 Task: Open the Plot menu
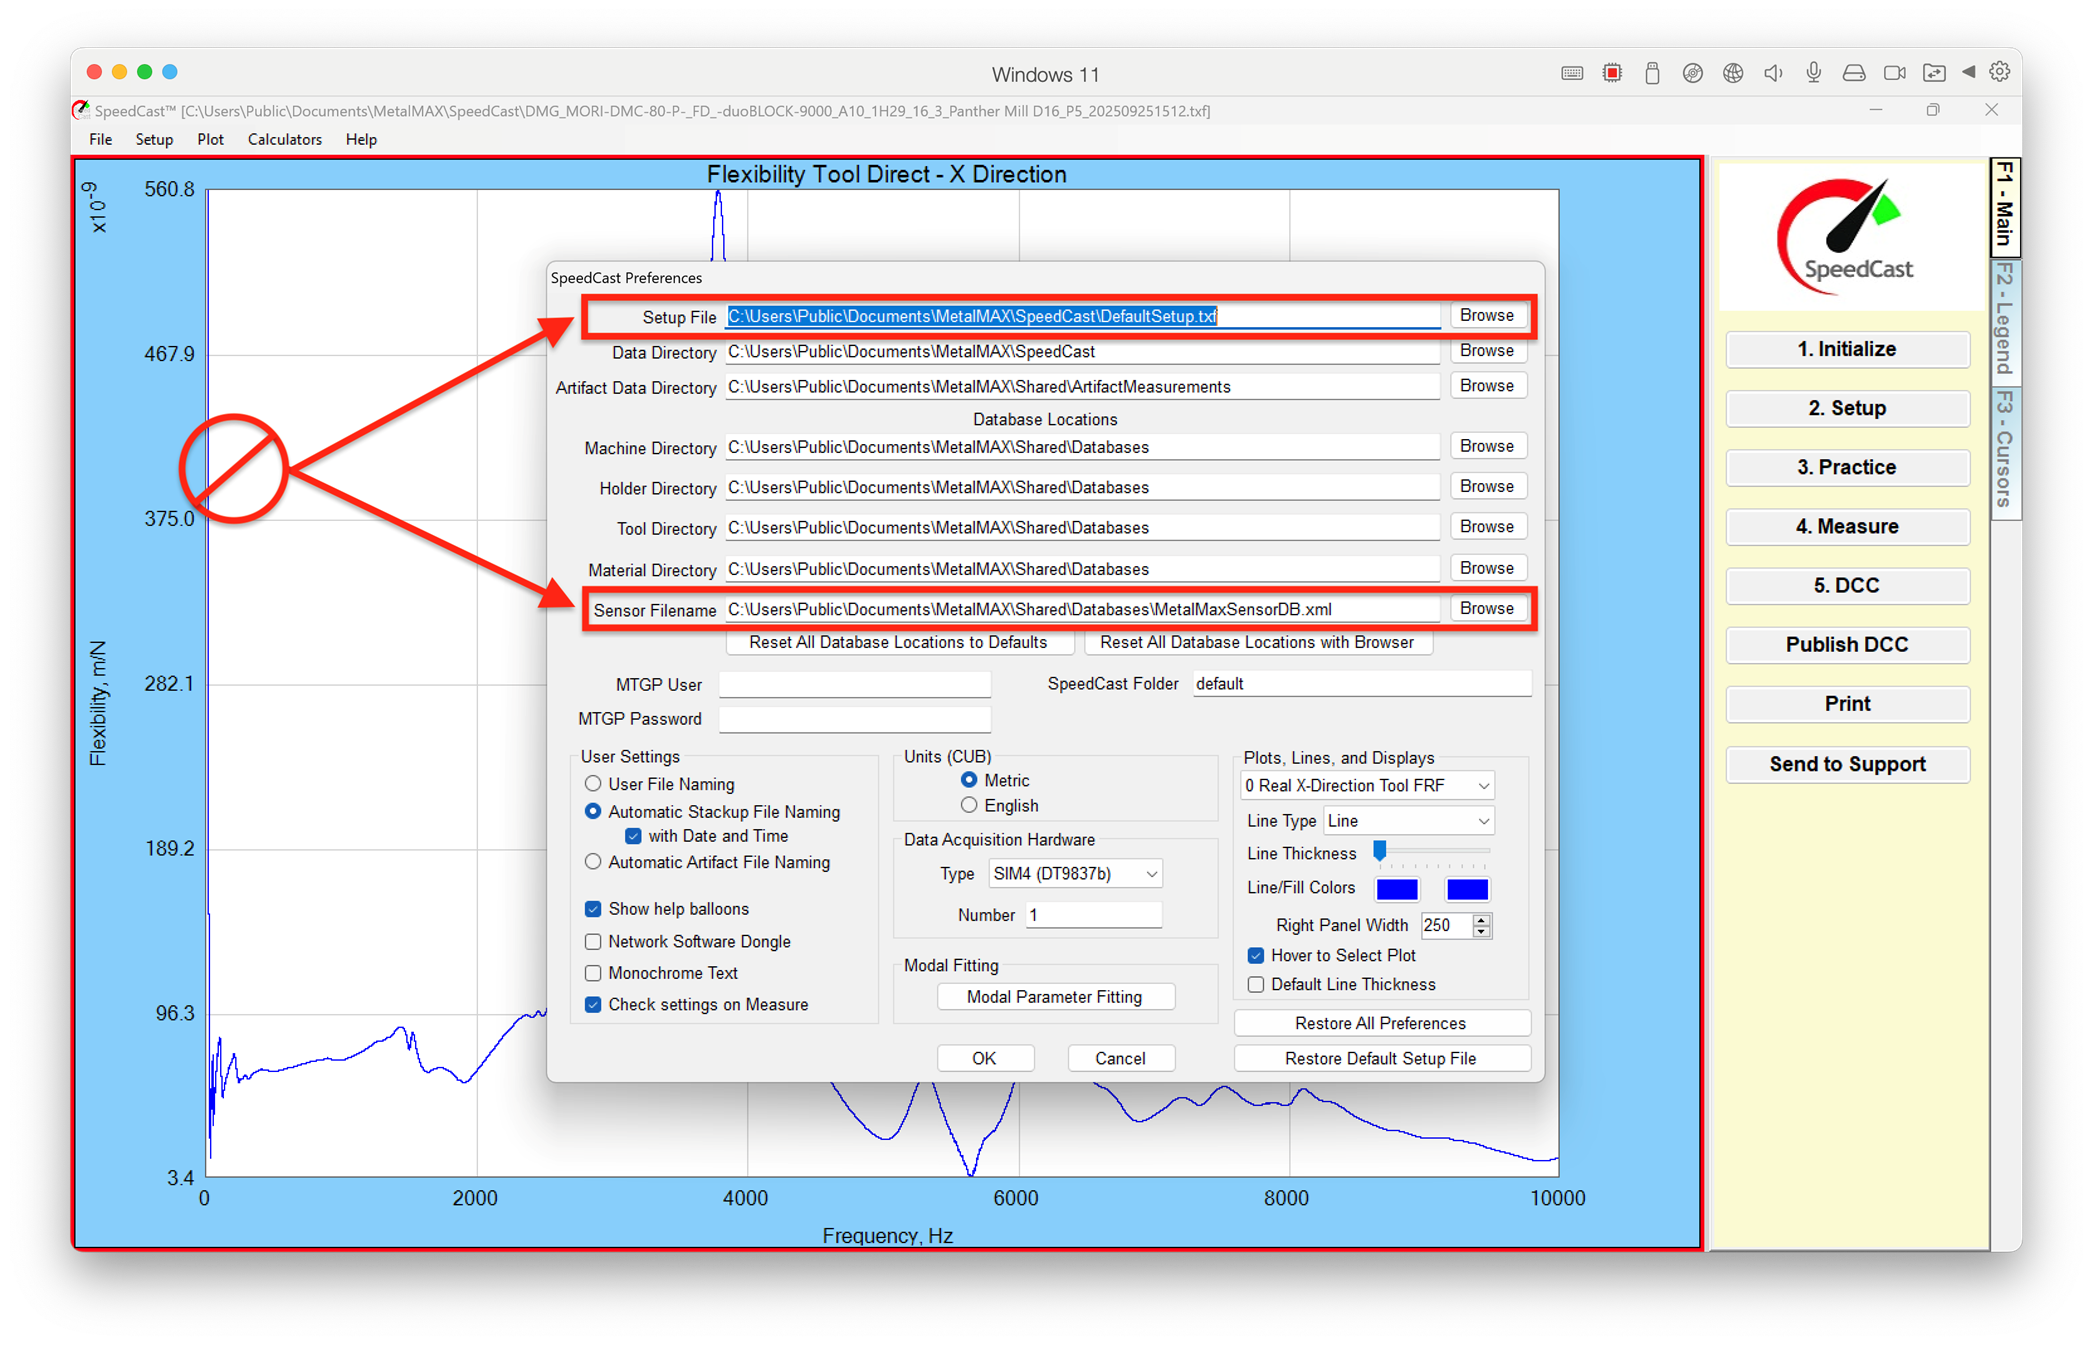(210, 139)
